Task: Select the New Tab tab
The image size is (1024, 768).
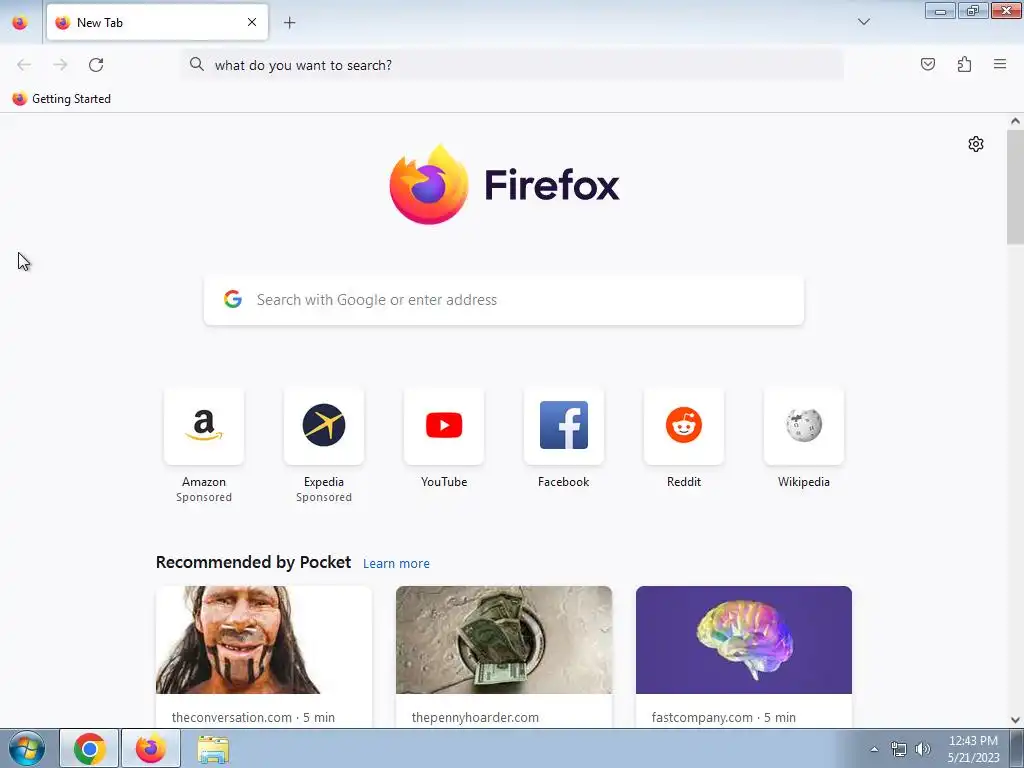Action: coord(157,22)
